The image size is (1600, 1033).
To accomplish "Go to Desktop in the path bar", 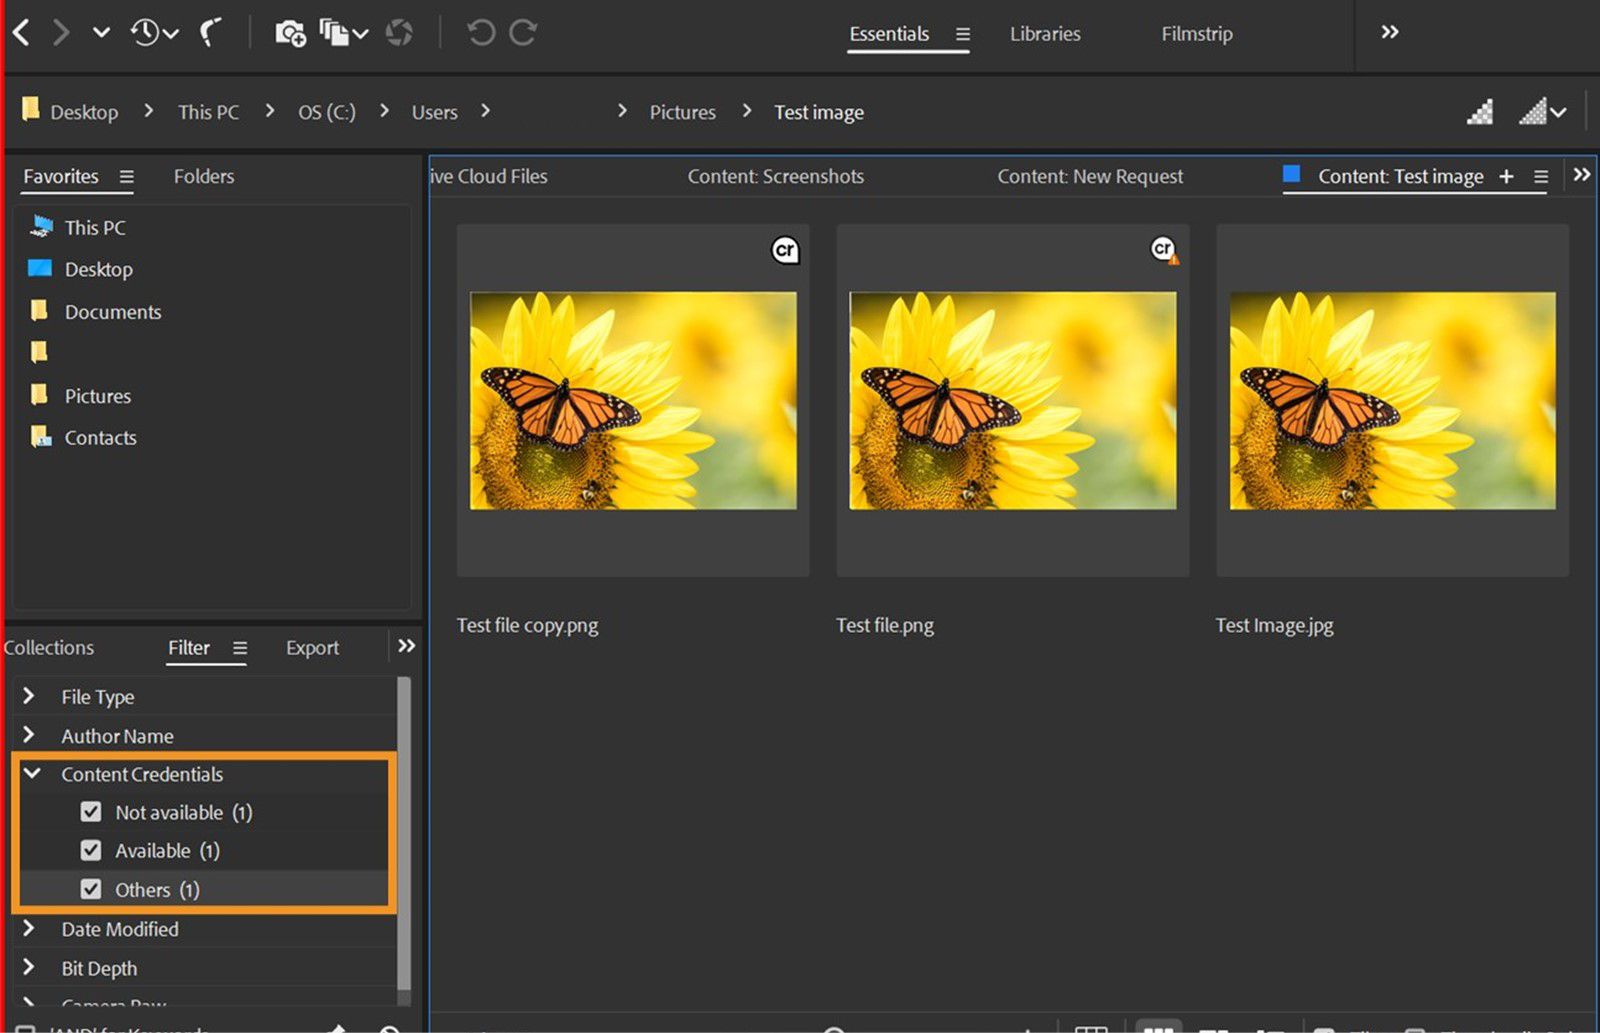I will (84, 112).
